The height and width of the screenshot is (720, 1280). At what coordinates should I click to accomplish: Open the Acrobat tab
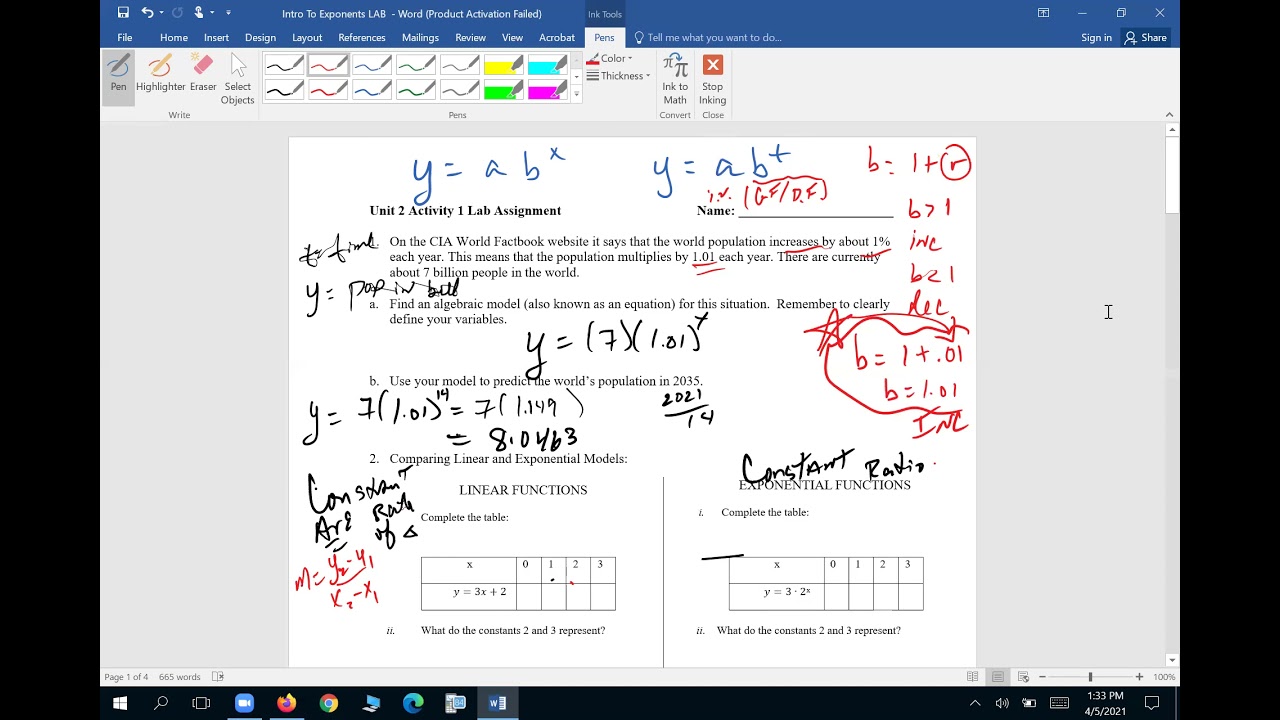[557, 38]
